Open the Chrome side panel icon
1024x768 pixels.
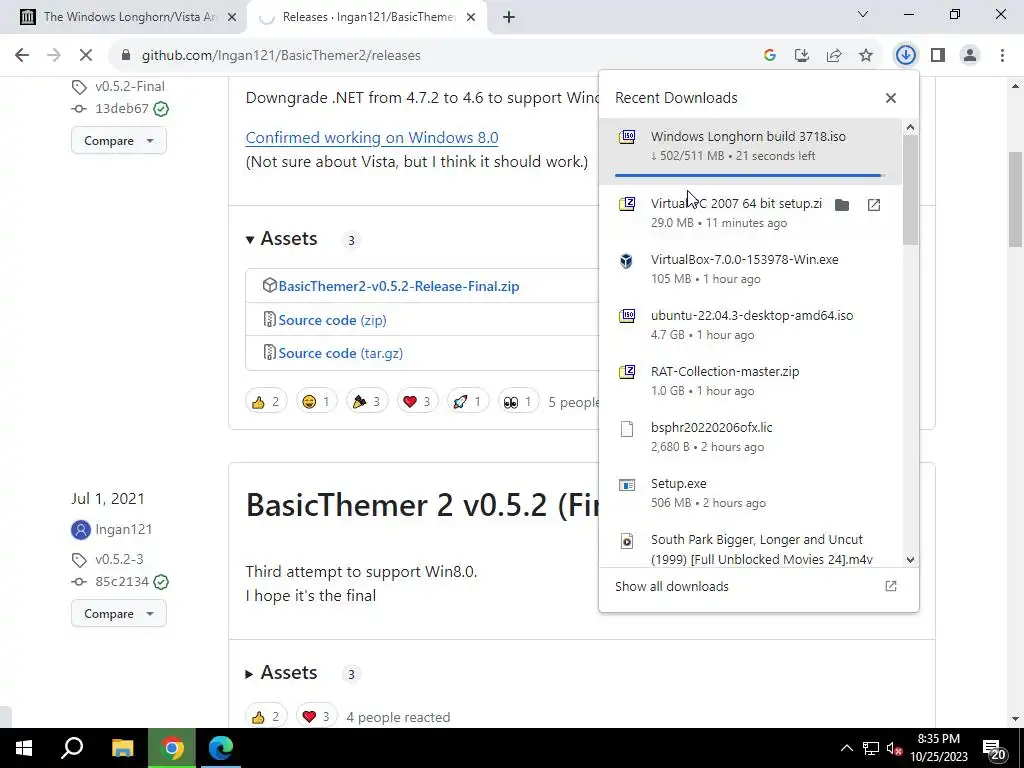(938, 56)
